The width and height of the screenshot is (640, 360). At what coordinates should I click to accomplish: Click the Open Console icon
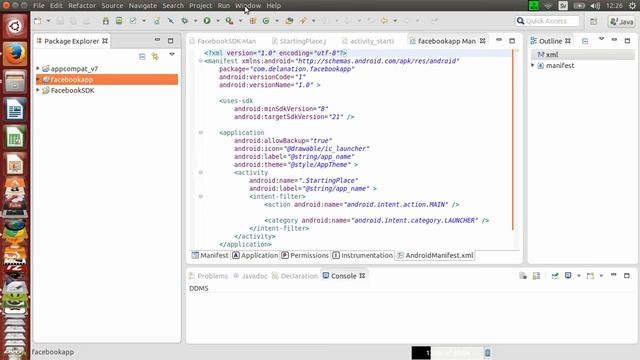click(x=590, y=276)
